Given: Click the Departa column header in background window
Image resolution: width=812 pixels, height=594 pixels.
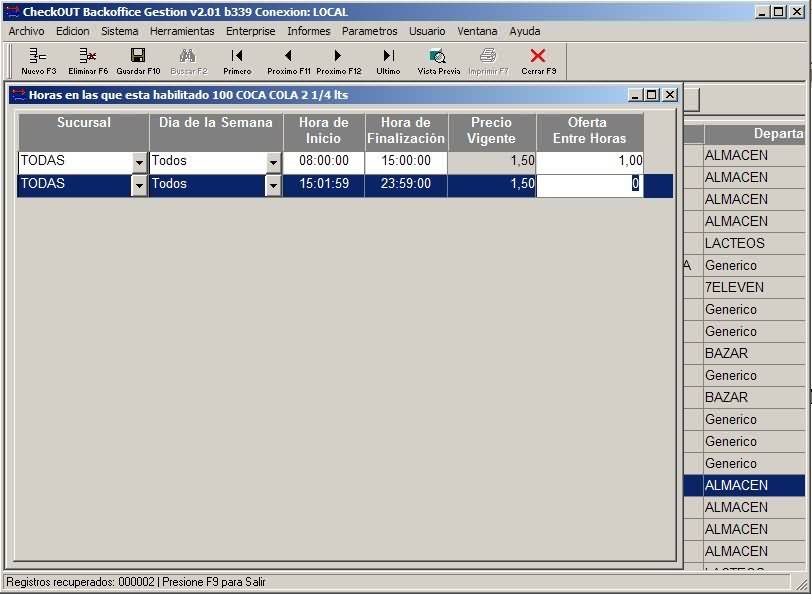Looking at the screenshot, I should (x=755, y=134).
